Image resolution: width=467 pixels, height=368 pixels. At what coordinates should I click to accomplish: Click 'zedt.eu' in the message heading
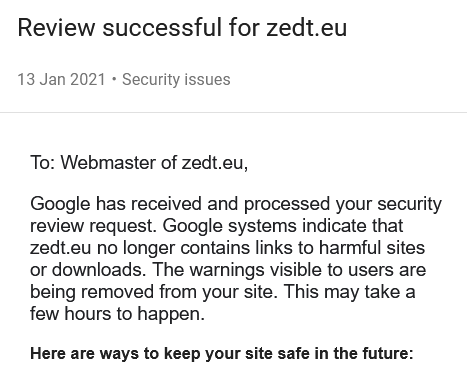(307, 27)
